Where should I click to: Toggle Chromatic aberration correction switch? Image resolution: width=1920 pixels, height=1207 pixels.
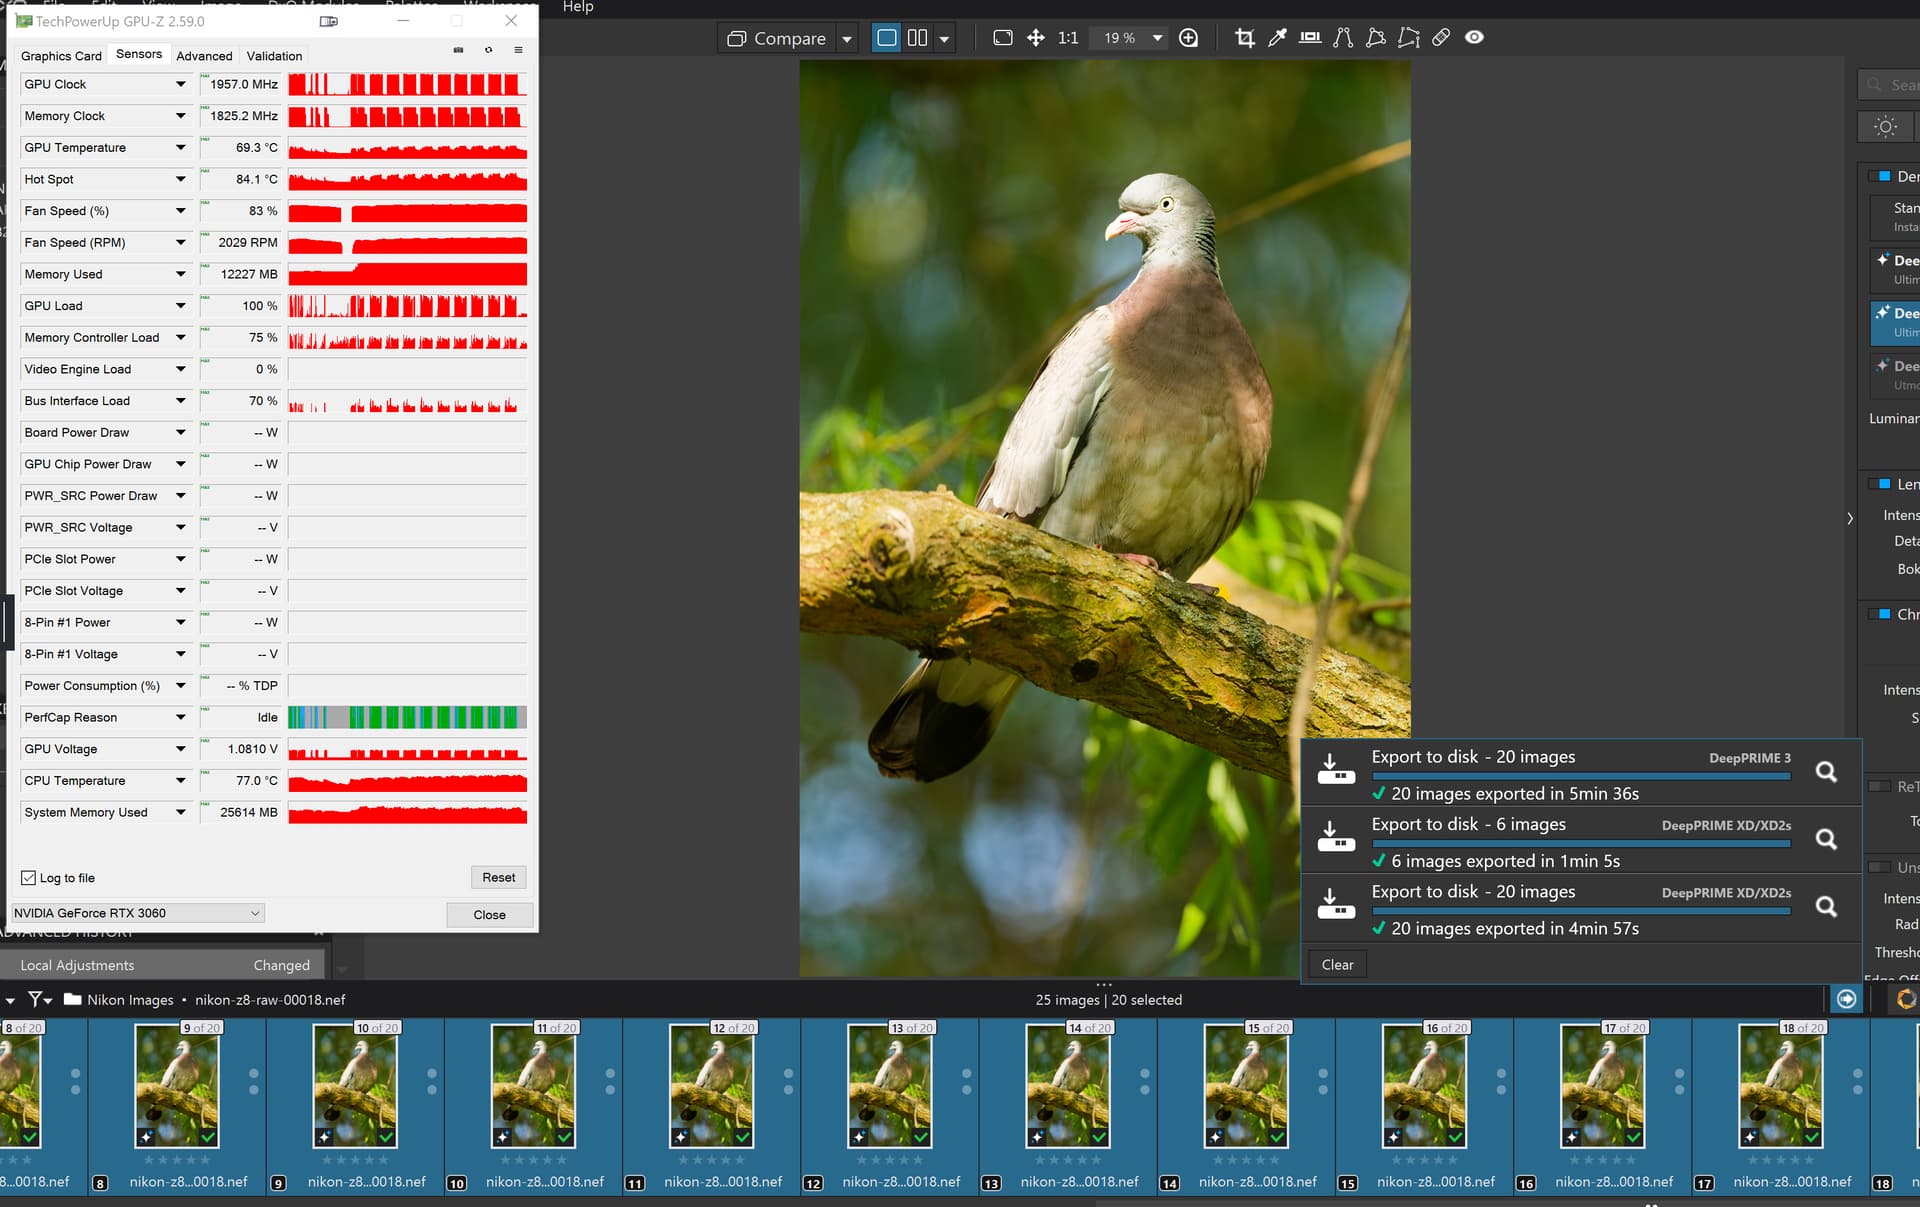point(1879,614)
